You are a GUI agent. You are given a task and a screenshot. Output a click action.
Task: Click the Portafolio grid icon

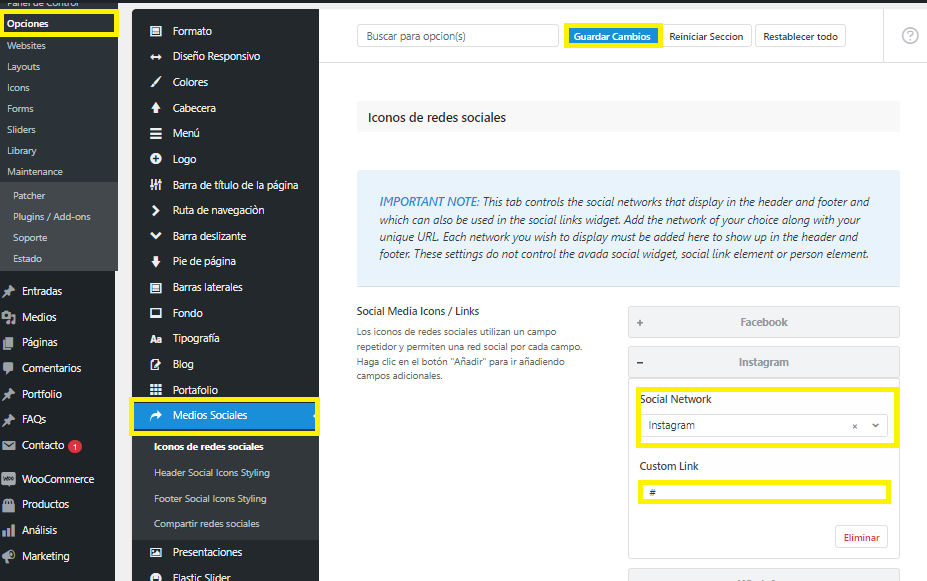coord(156,390)
